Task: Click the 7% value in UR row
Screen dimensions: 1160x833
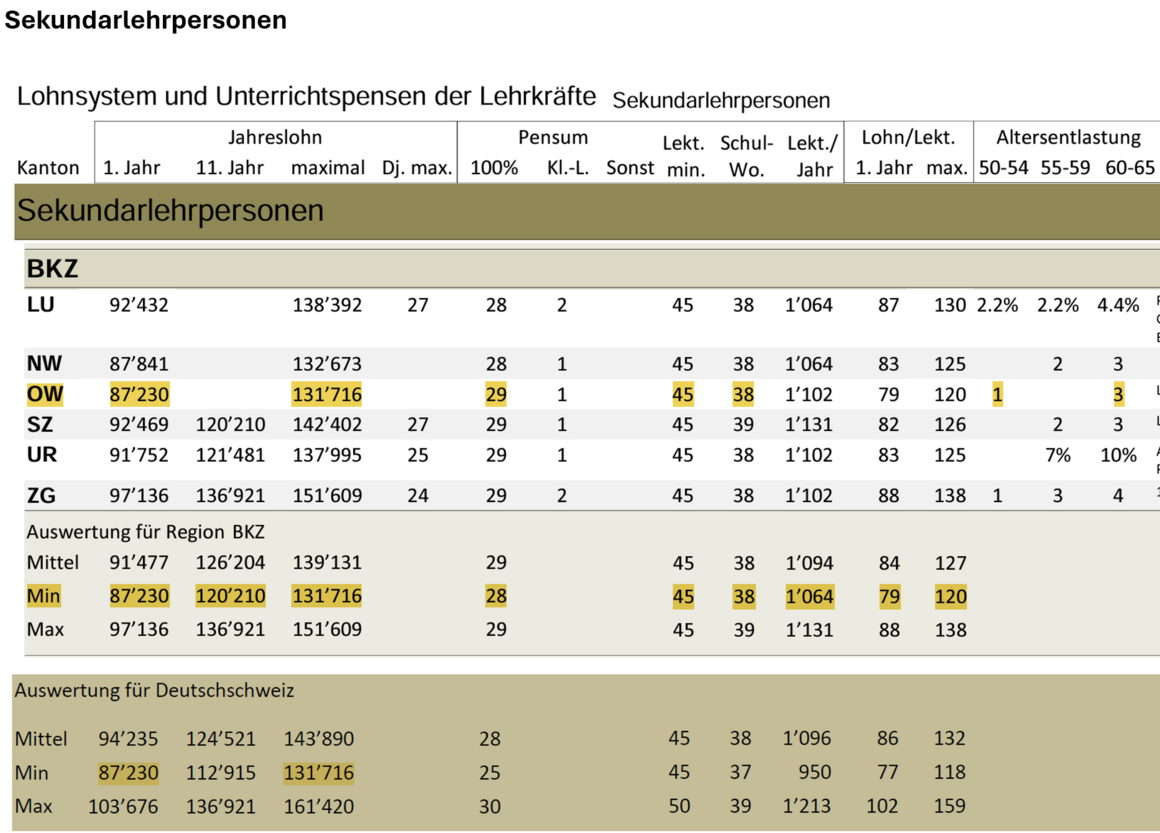Action: point(1058,455)
